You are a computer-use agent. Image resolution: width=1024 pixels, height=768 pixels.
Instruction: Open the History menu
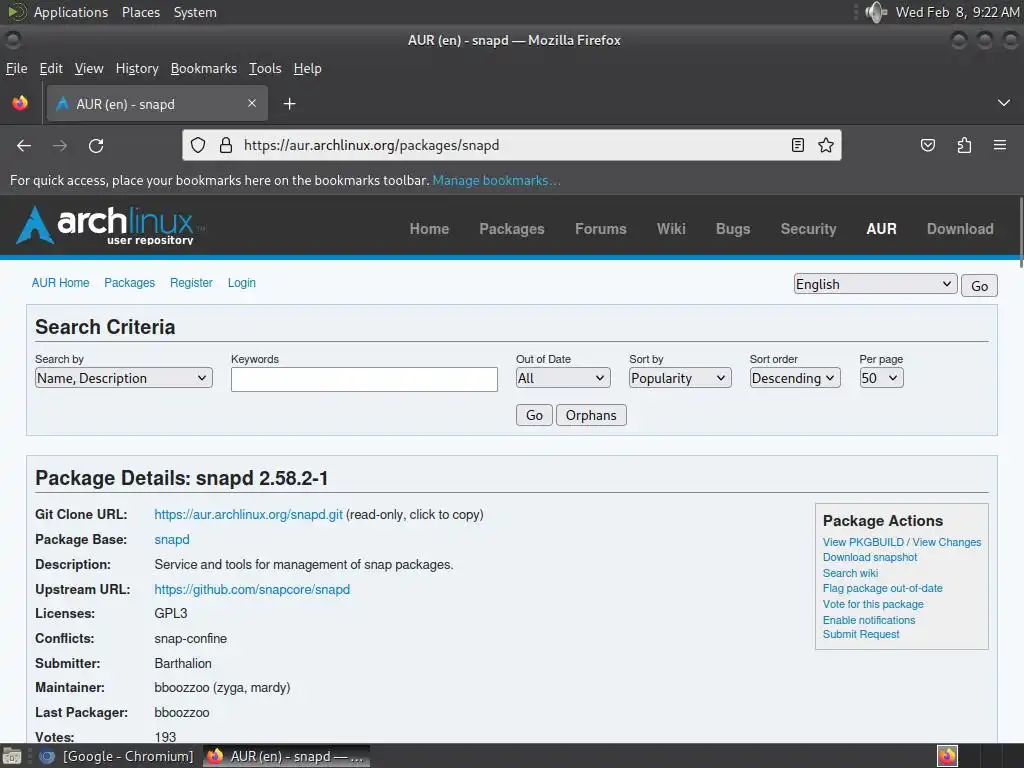tap(137, 69)
